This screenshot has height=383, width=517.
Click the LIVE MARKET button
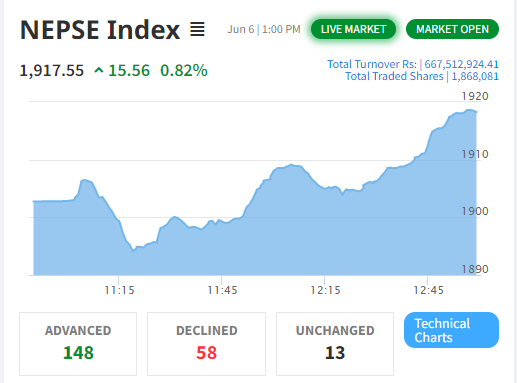[x=353, y=29]
